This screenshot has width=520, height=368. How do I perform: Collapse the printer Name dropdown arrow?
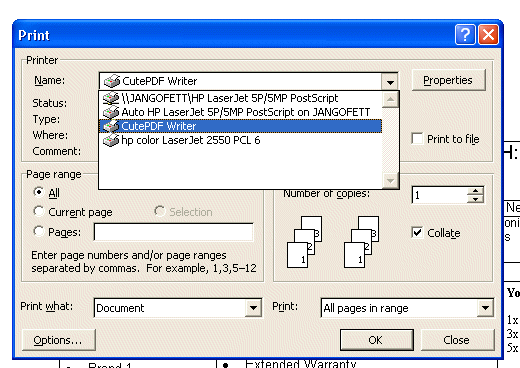(390, 81)
